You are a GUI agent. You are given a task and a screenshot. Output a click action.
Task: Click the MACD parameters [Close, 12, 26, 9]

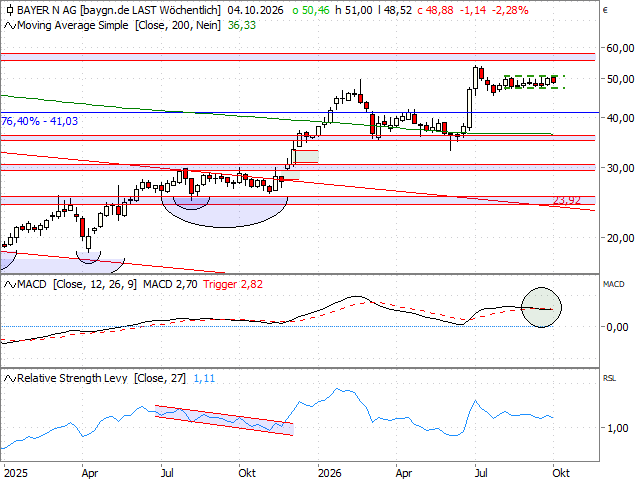coord(95,284)
